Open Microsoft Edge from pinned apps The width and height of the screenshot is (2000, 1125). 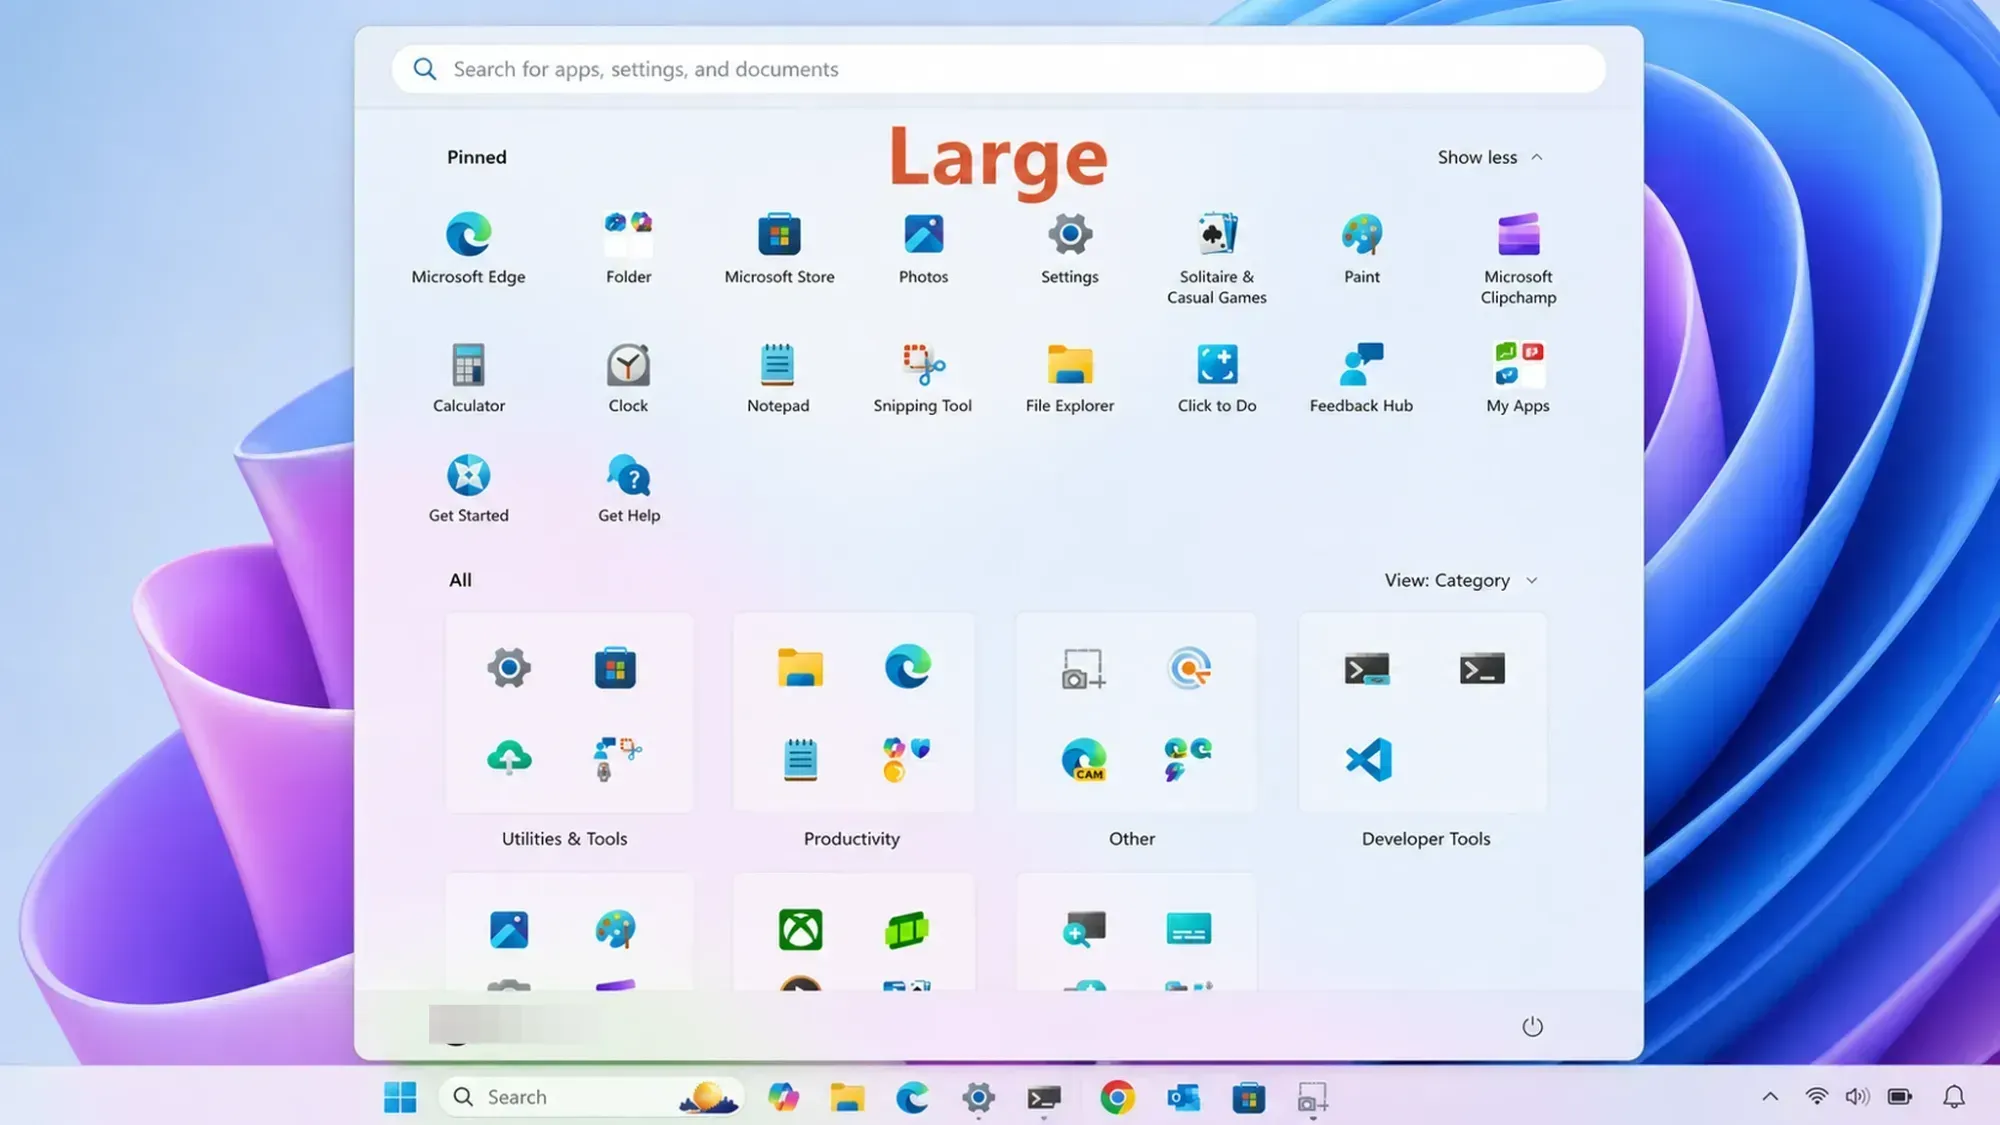point(468,249)
